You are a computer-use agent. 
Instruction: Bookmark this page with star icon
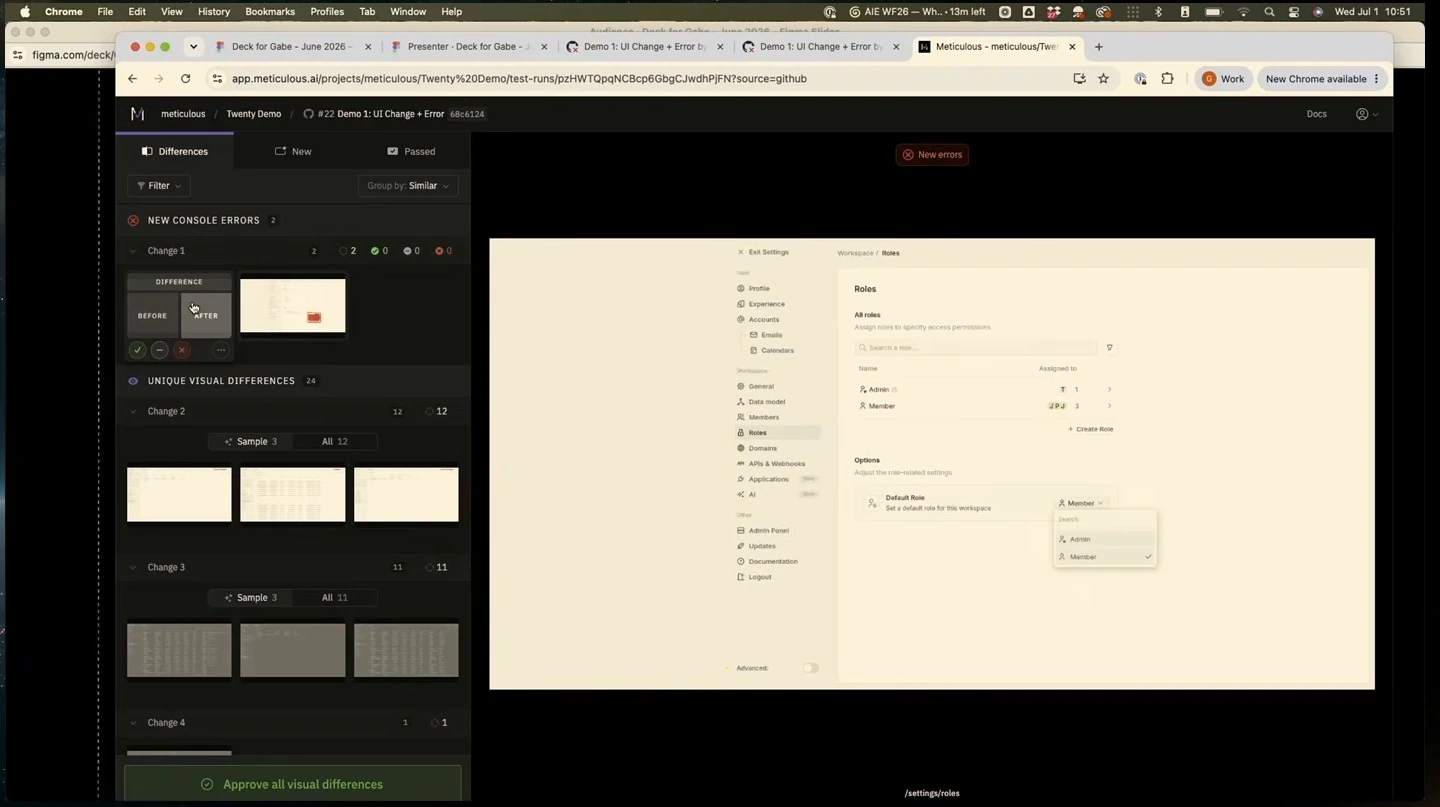[1103, 78]
